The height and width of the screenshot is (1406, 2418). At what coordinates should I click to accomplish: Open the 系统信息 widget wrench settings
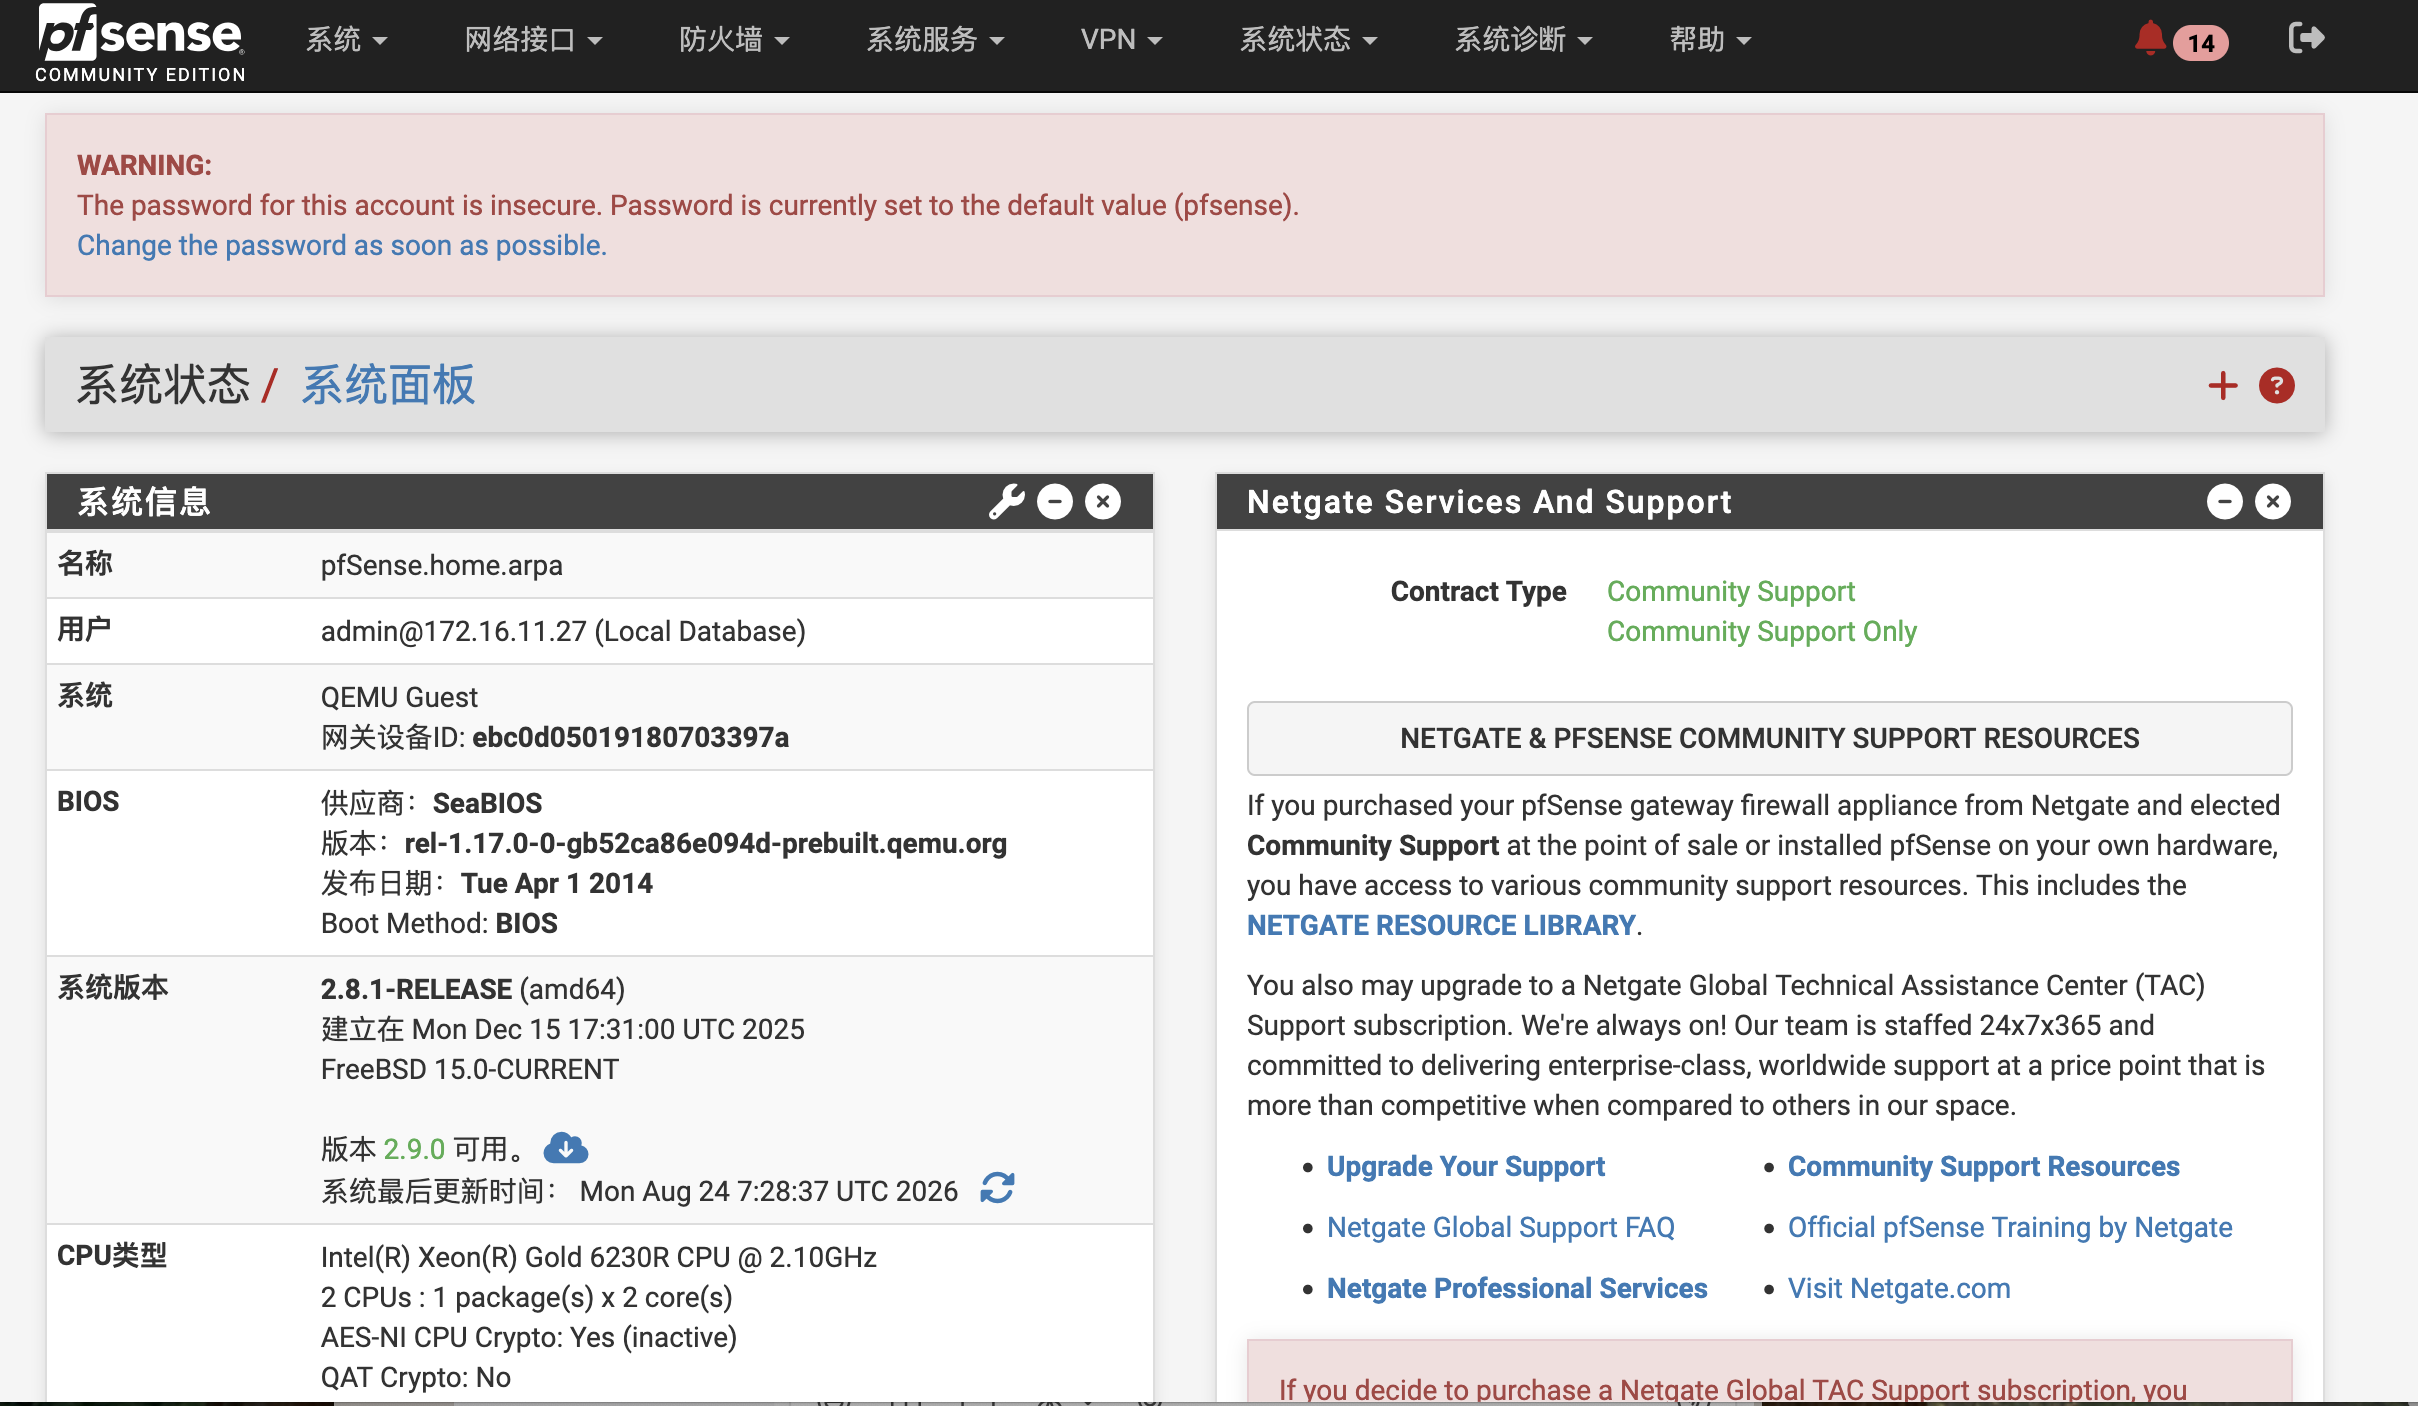point(1007,501)
